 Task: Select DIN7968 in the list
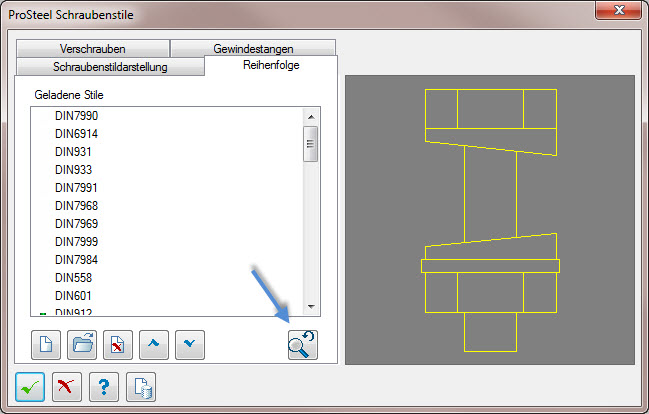[x=77, y=206]
